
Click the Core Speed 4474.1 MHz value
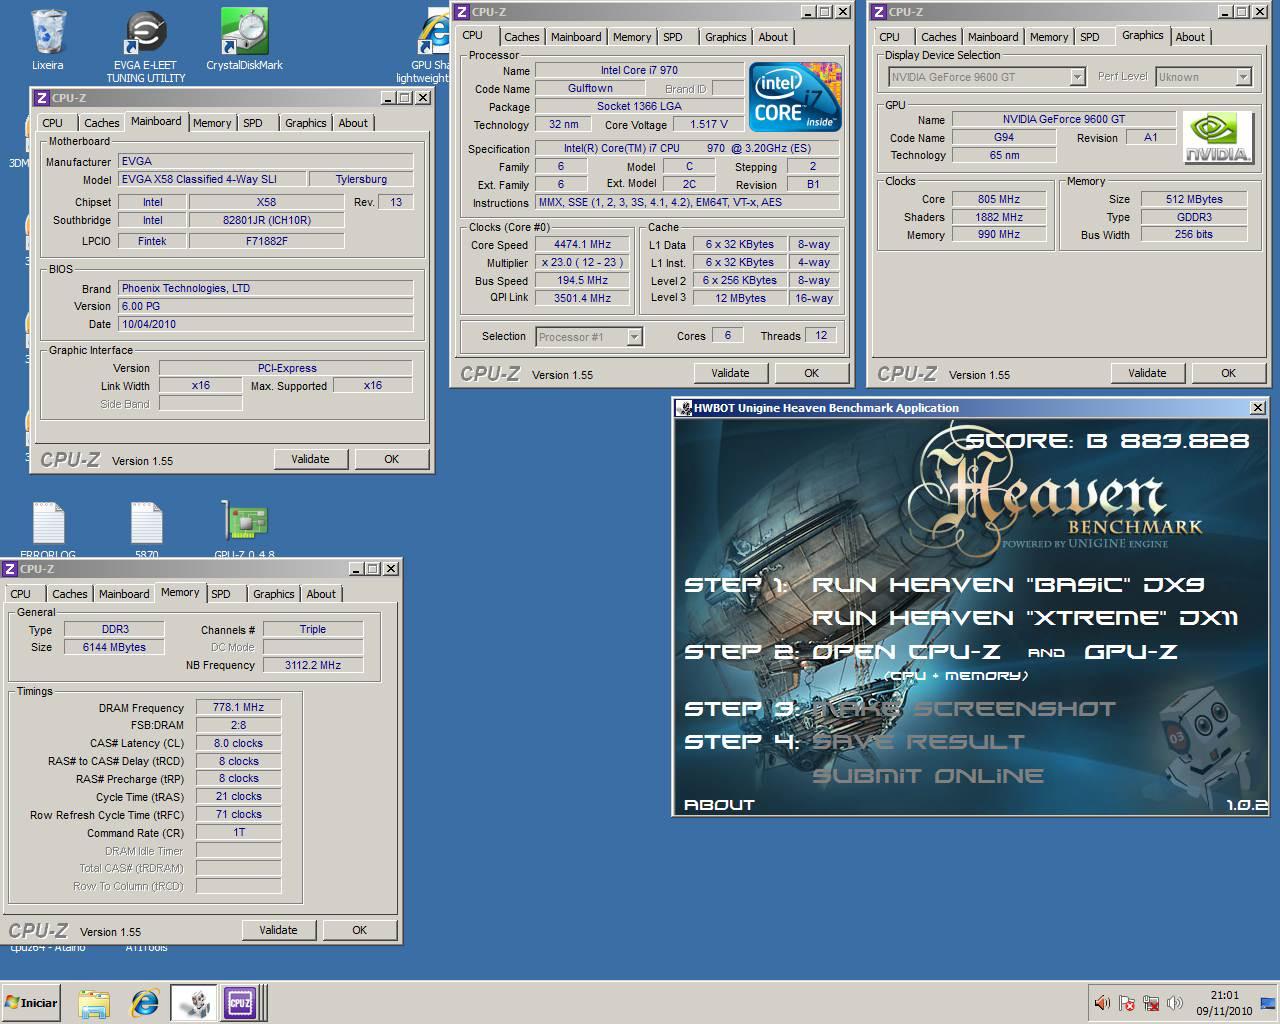pyautogui.click(x=582, y=245)
